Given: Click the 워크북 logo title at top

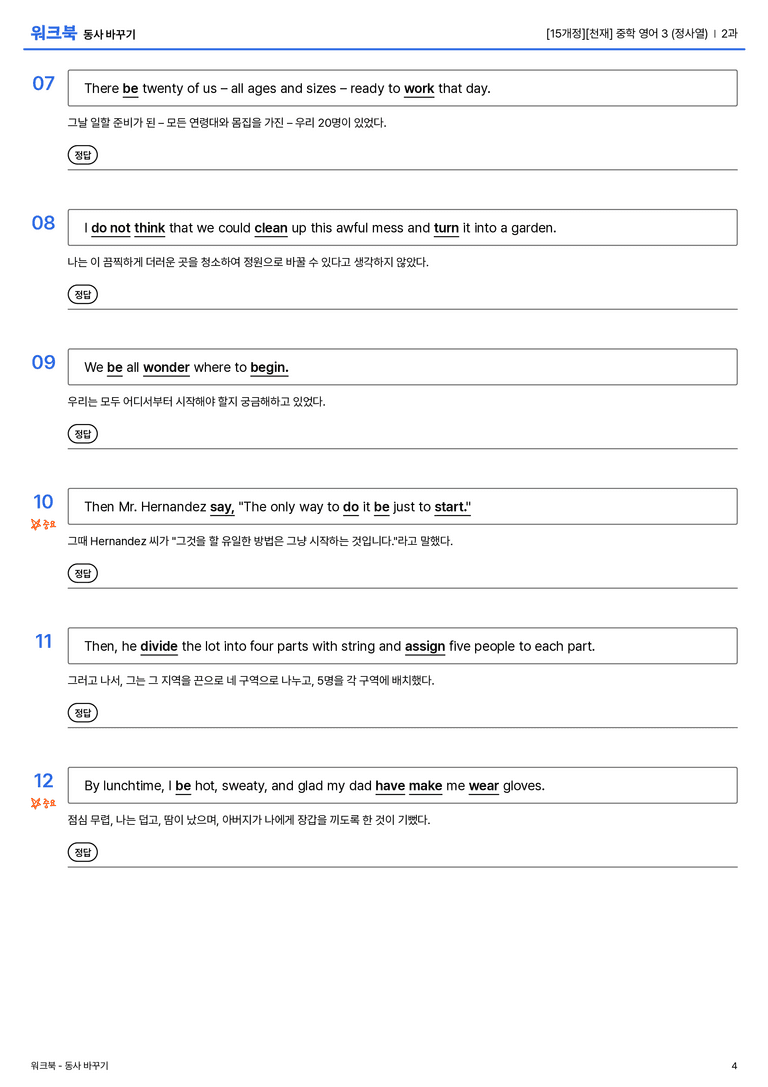Looking at the screenshot, I should 53,33.
